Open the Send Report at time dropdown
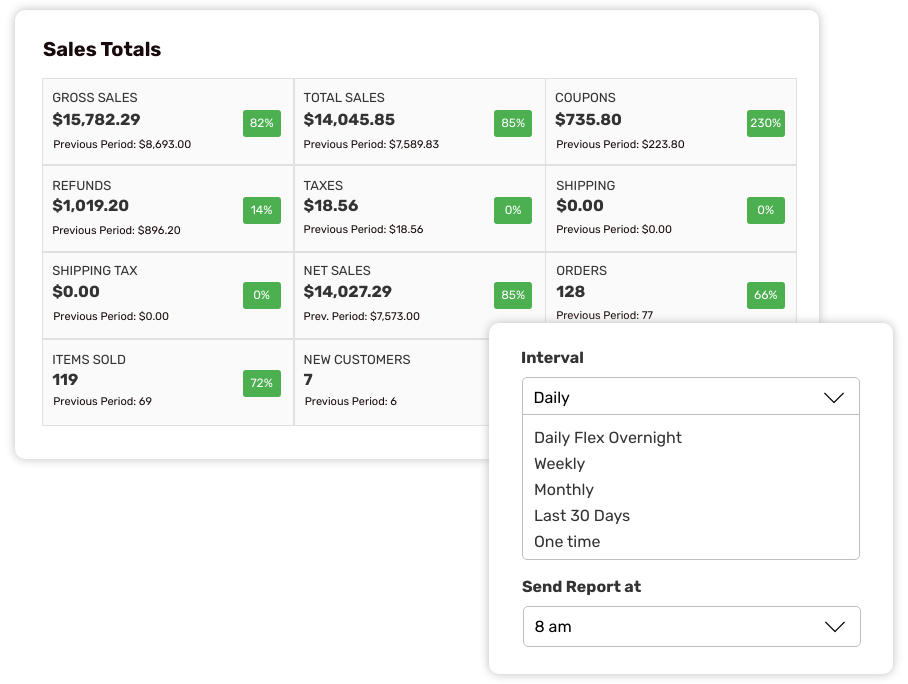 (691, 626)
